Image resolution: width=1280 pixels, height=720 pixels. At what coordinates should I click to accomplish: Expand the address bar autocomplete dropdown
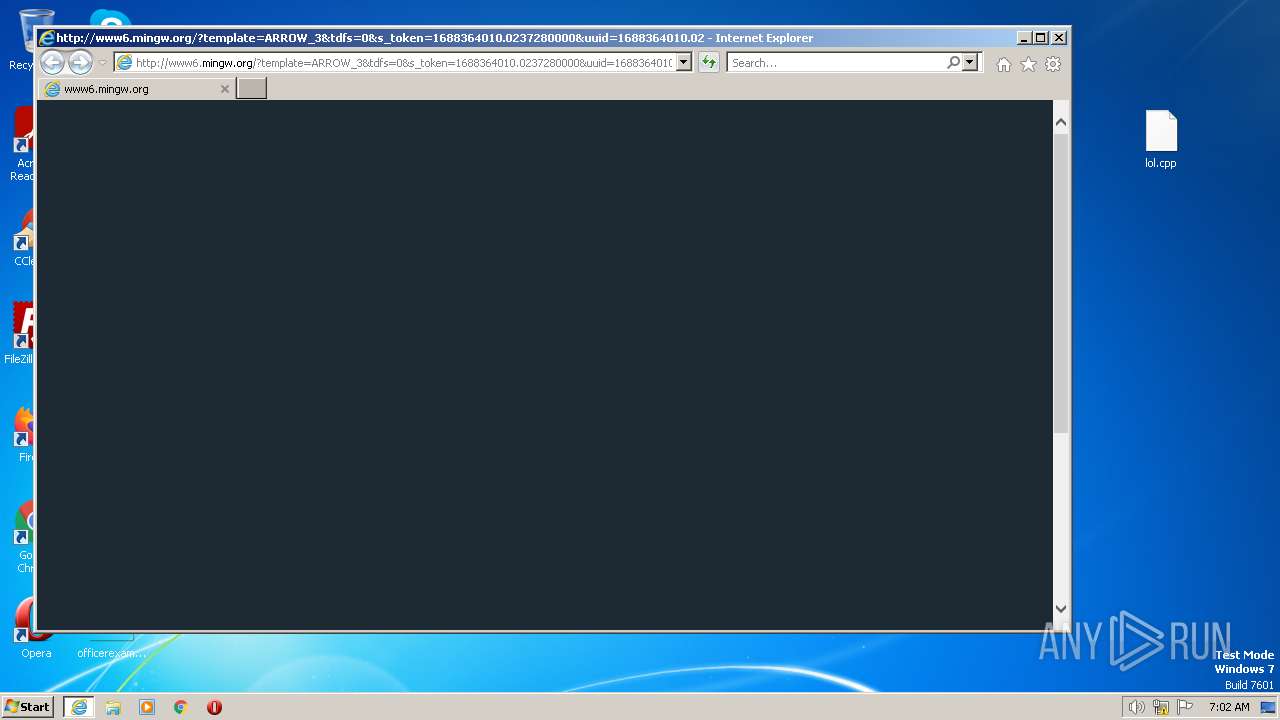click(684, 63)
